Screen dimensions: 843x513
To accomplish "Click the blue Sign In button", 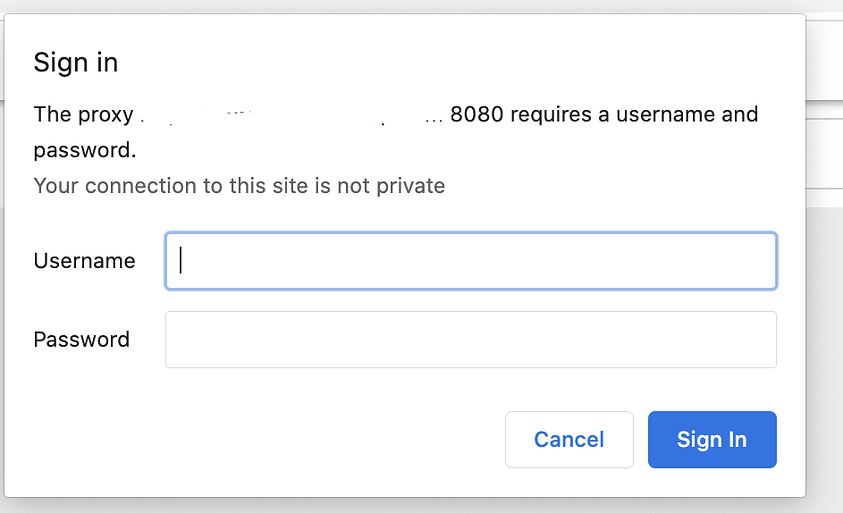I will point(712,440).
